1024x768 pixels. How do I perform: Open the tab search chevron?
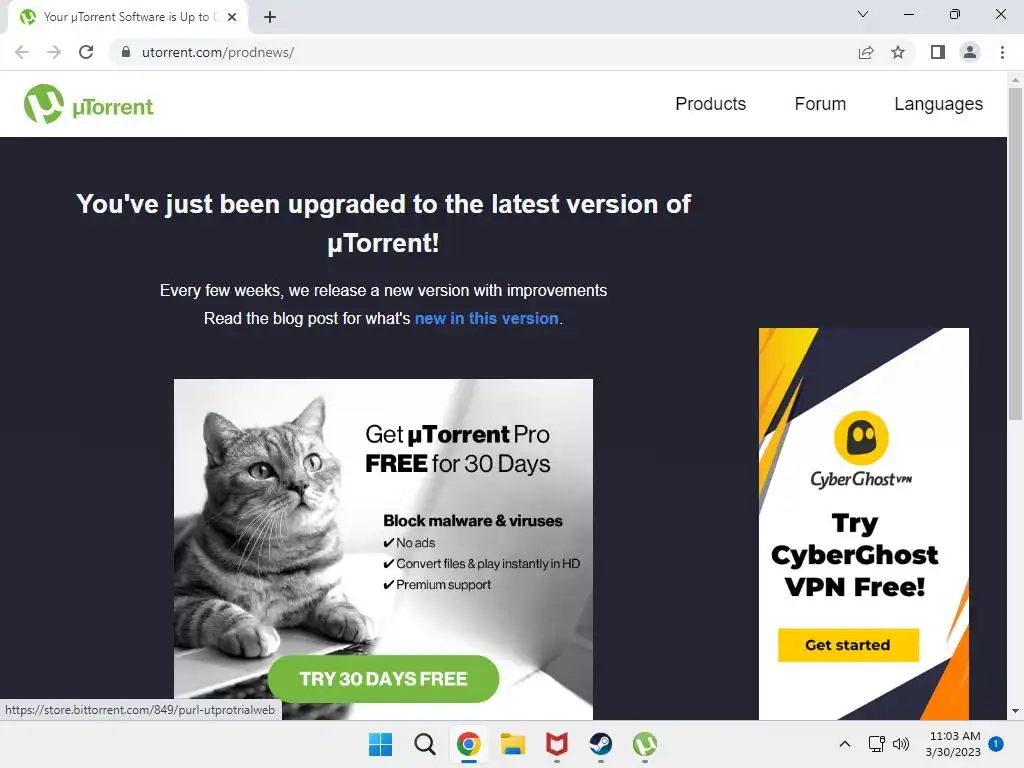[863, 14]
